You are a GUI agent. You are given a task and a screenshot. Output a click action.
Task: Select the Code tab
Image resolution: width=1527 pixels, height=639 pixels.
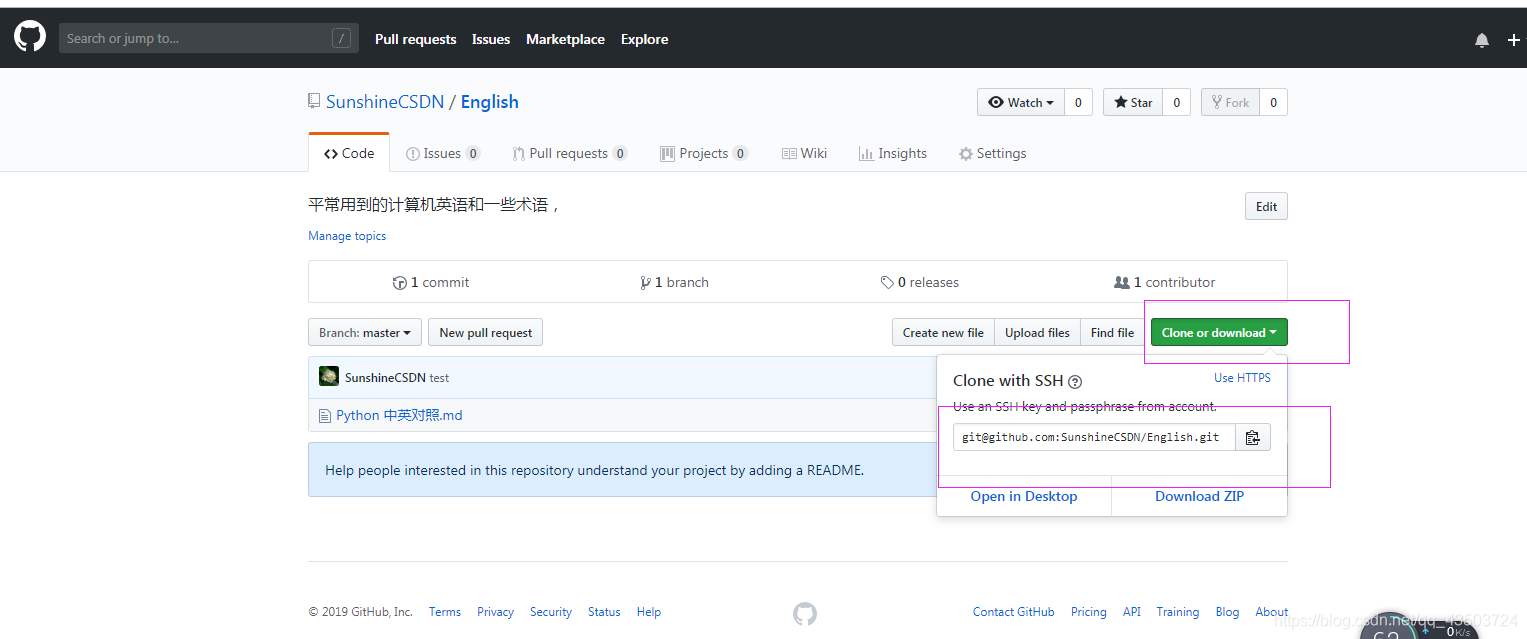349,153
